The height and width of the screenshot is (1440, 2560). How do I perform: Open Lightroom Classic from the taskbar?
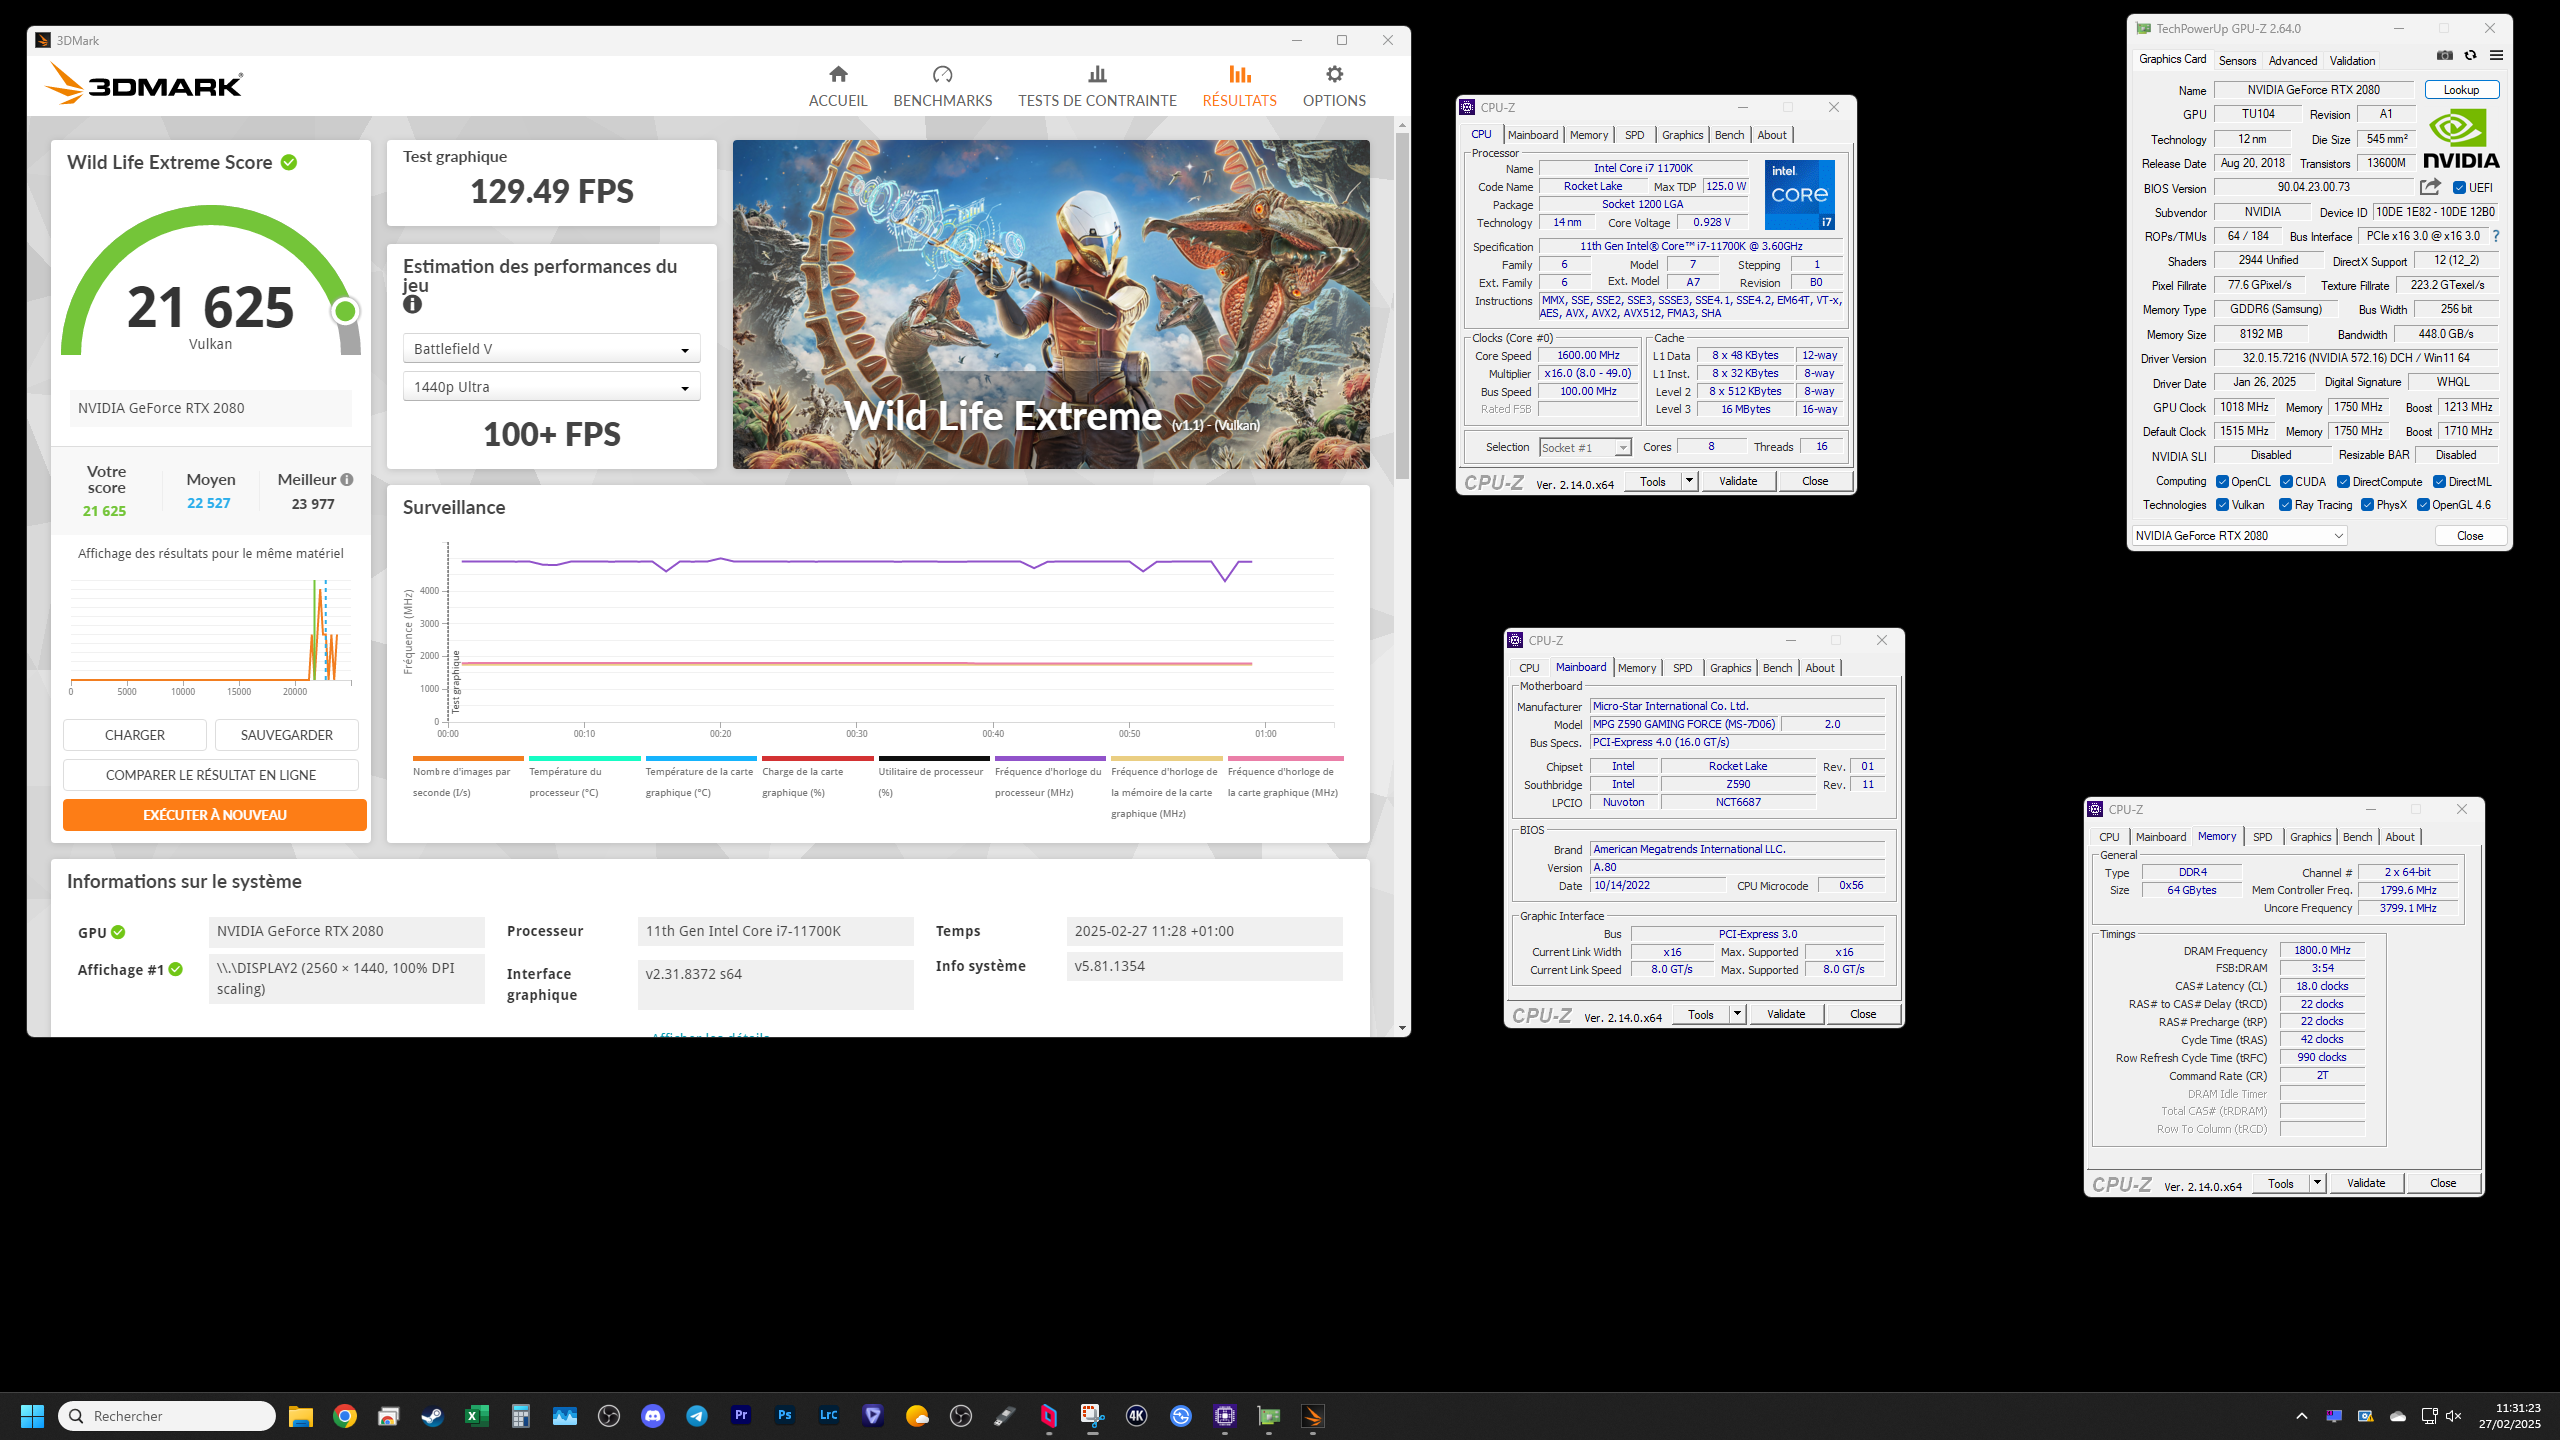coord(829,1416)
